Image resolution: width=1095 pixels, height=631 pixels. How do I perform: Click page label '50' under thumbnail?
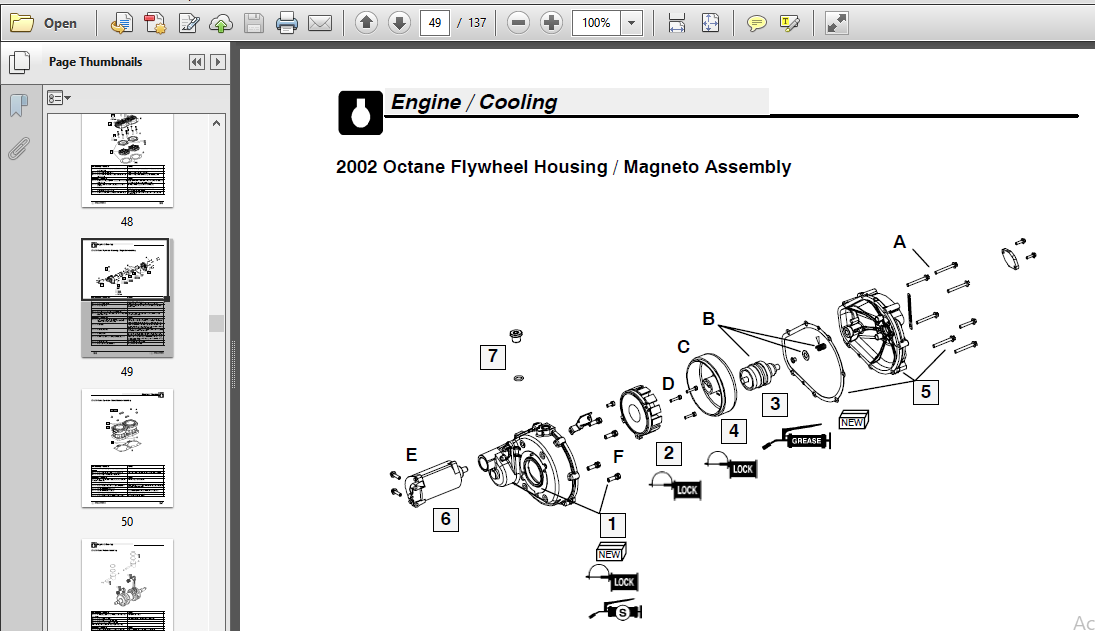pos(127,521)
